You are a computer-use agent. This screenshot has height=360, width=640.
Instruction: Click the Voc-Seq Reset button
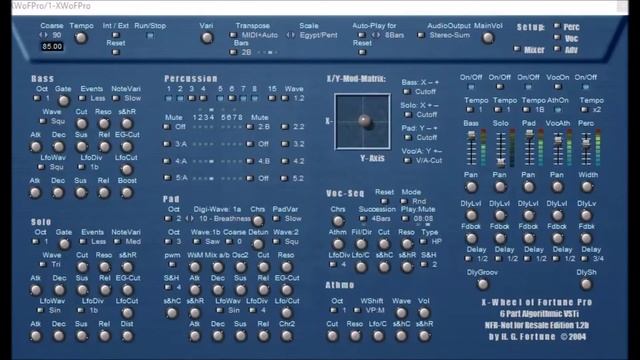pyautogui.click(x=384, y=201)
